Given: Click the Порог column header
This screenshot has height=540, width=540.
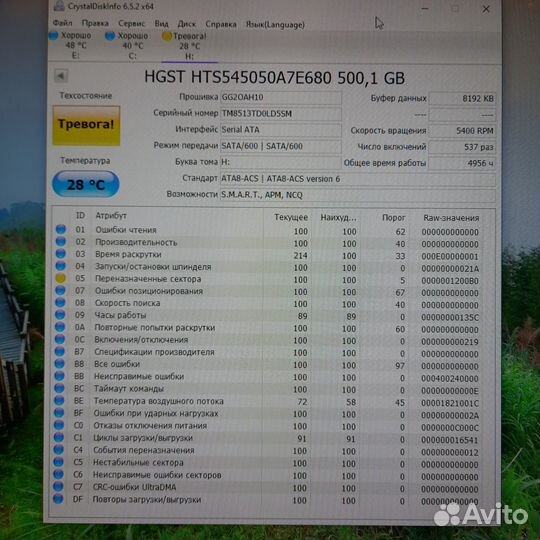Looking at the screenshot, I should 393,218.
